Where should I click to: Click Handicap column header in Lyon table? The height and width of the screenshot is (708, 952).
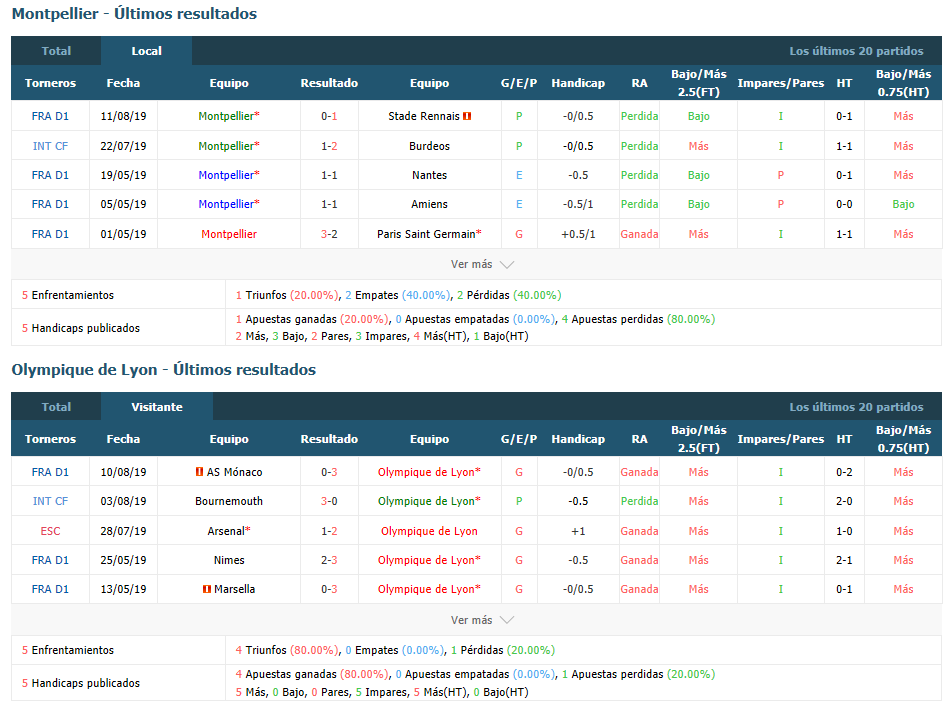coord(578,439)
